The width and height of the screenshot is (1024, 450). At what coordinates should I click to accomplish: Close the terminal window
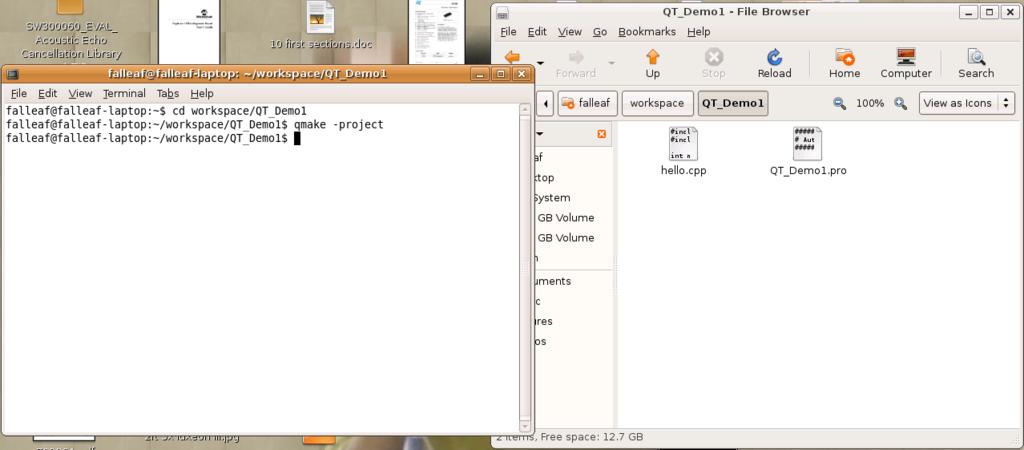(x=521, y=74)
